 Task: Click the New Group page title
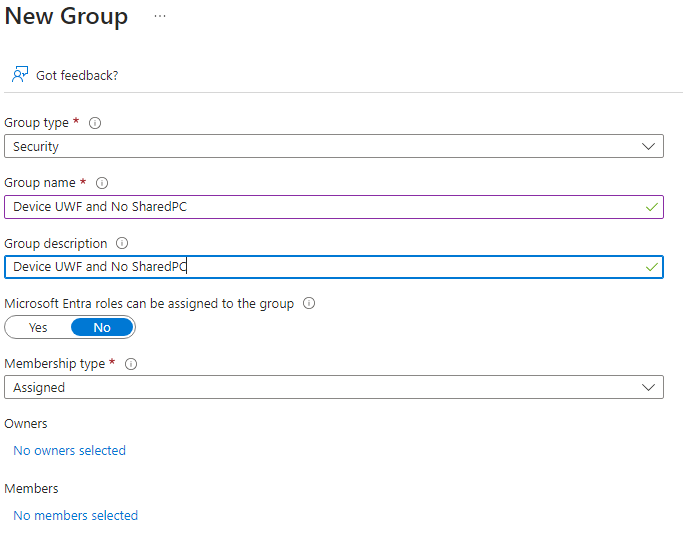coord(66,17)
